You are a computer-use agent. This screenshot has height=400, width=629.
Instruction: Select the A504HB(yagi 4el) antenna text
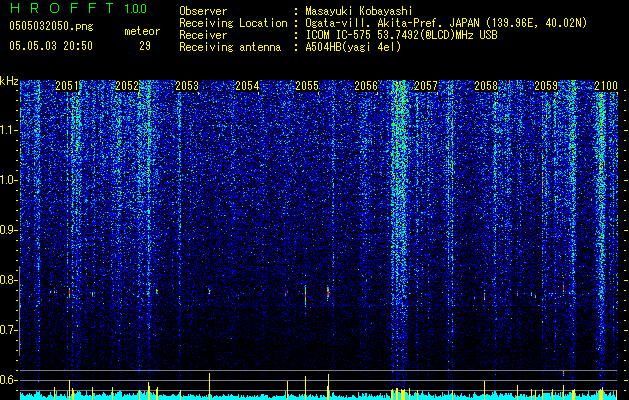[x=353, y=47]
